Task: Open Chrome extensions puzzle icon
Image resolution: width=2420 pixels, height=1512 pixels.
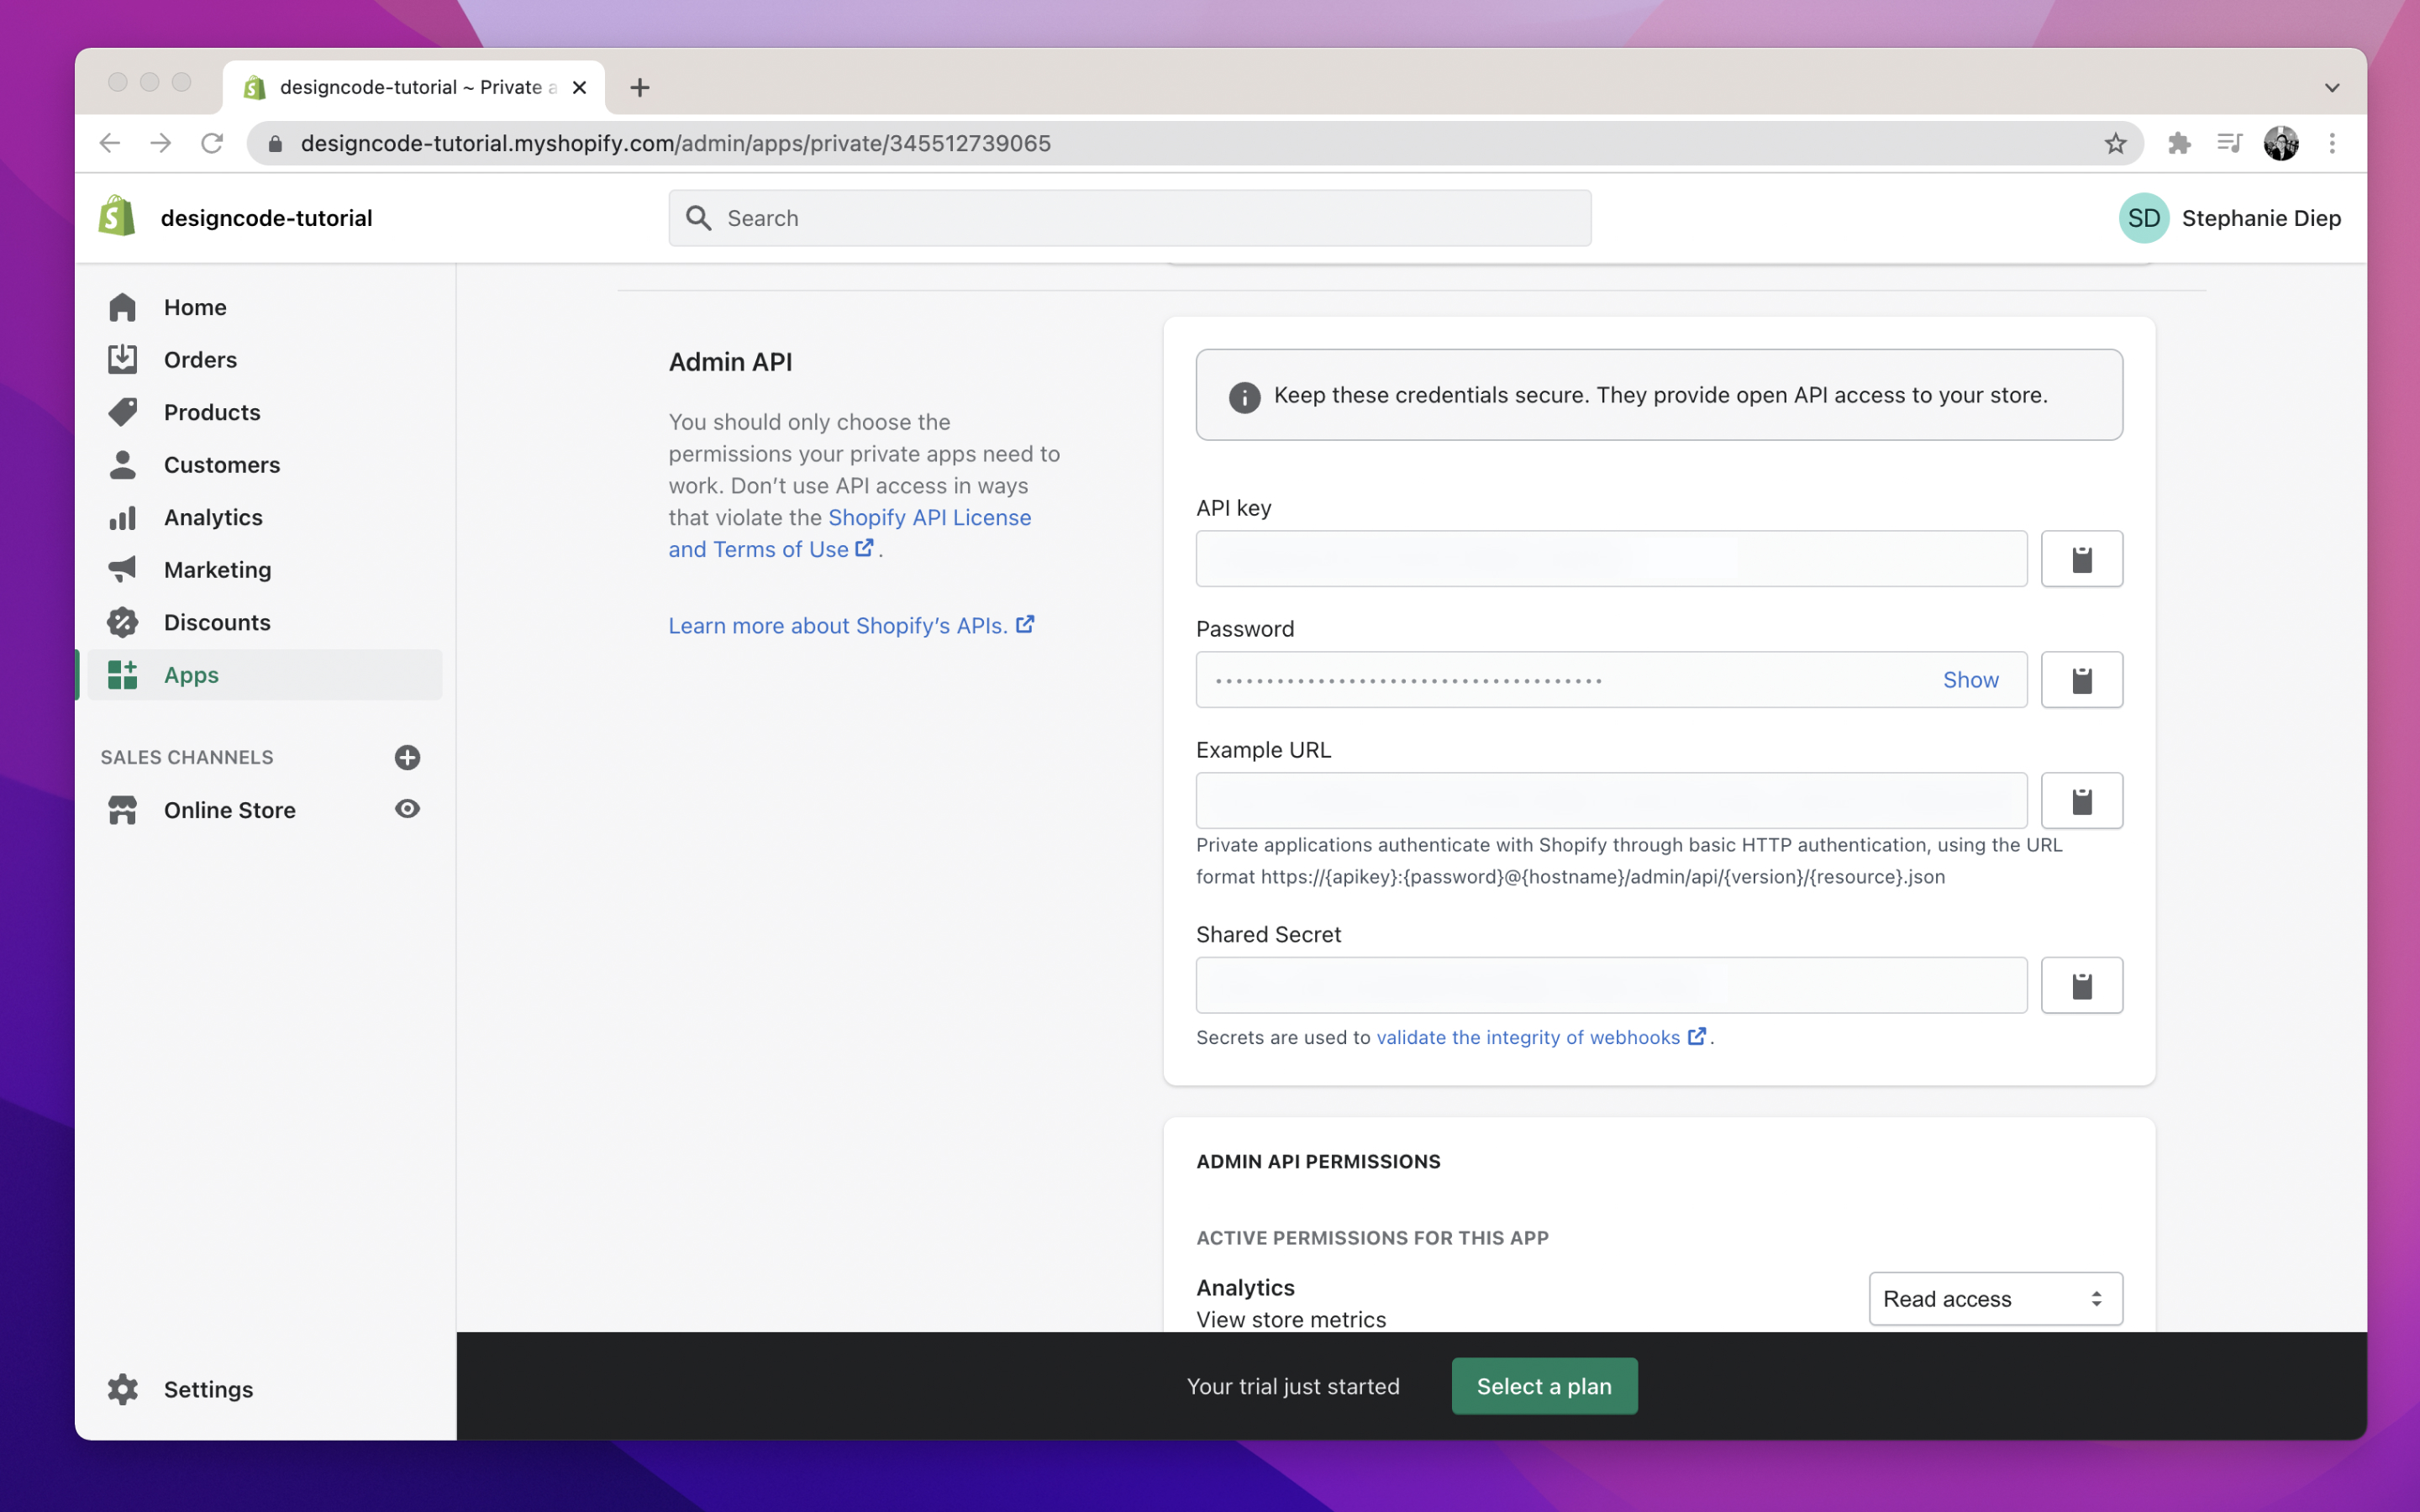Action: 2178,143
